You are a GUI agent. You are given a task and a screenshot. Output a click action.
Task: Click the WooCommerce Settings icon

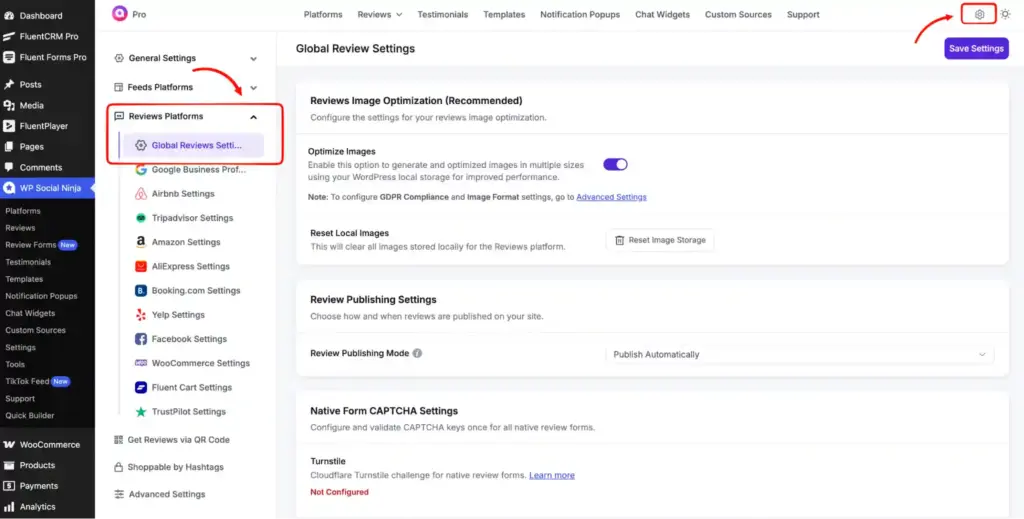[140, 363]
